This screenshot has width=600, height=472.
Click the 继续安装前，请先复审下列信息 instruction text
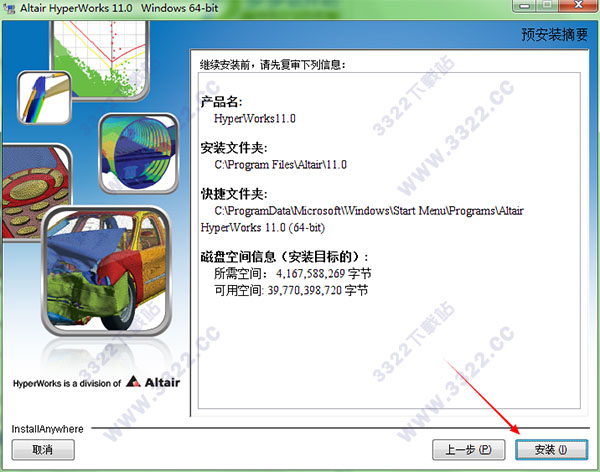272,65
